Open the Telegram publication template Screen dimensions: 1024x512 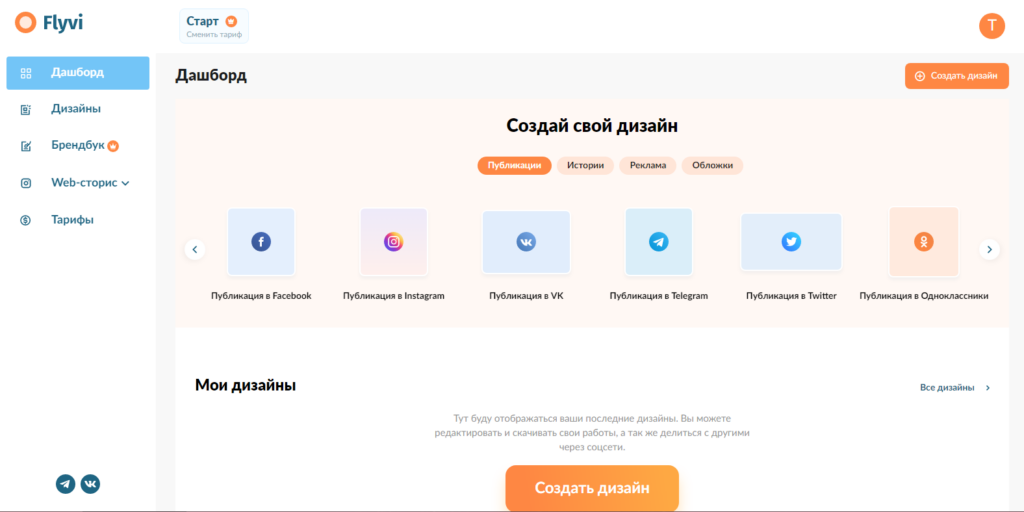[658, 242]
